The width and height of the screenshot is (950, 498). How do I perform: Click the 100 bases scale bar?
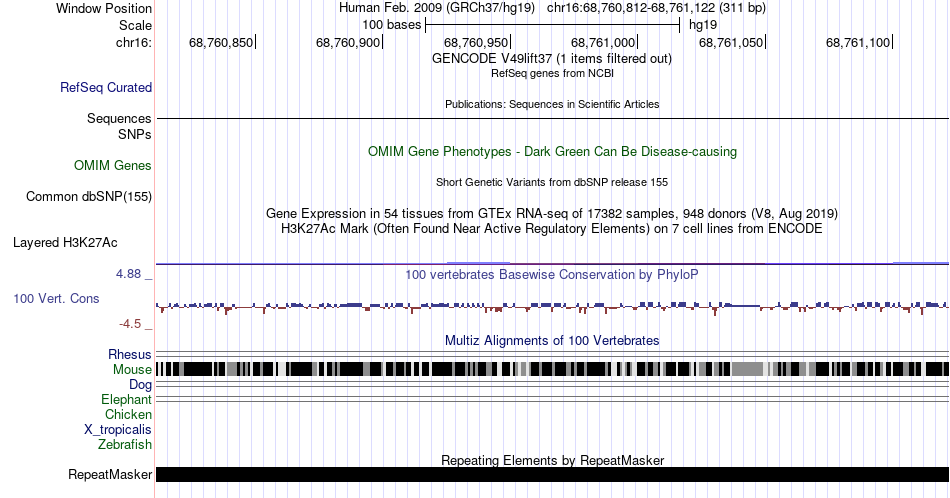tap(552, 25)
